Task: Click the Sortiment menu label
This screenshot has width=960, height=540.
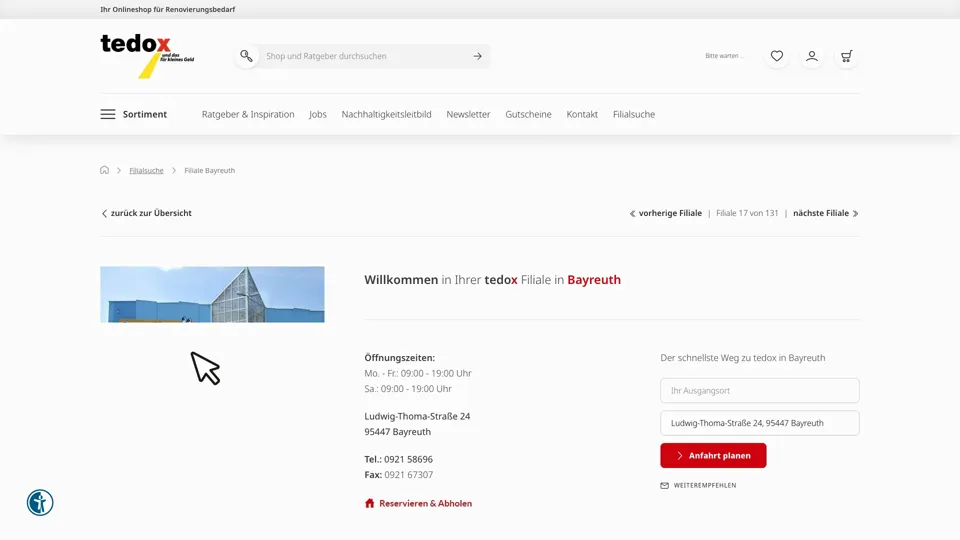Action: click(x=144, y=114)
